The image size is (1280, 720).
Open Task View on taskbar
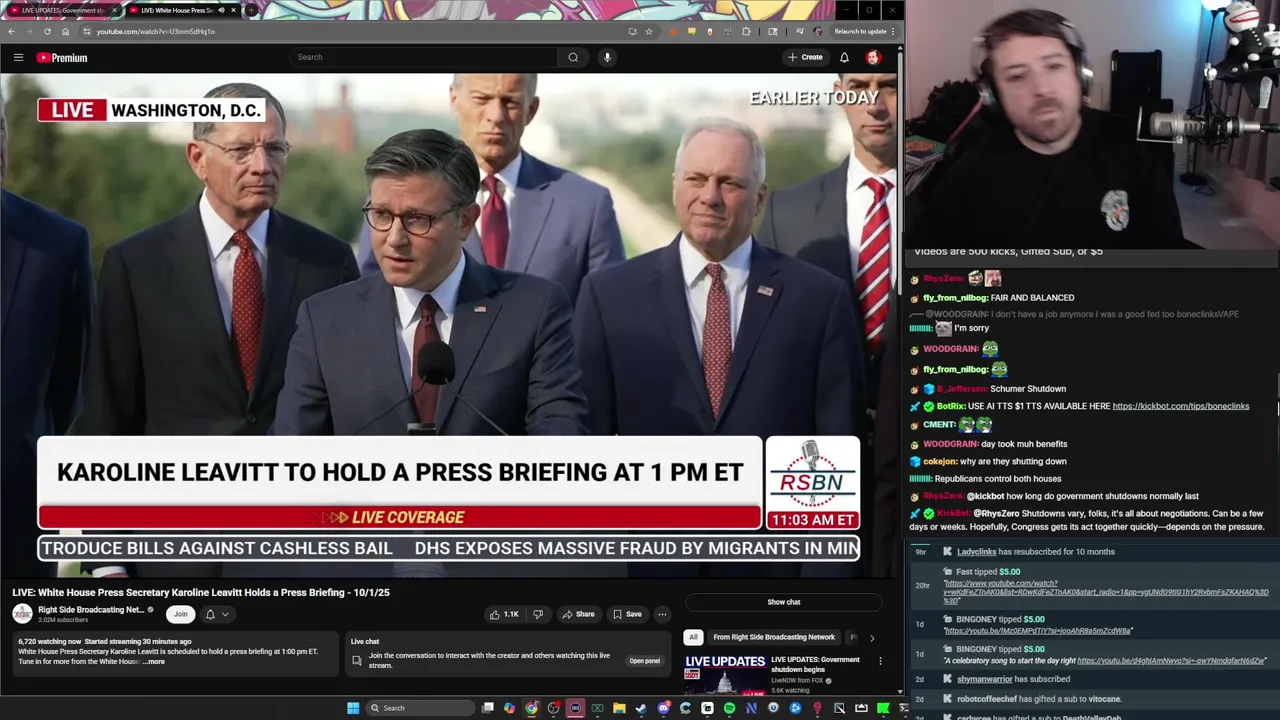pyautogui.click(x=487, y=708)
